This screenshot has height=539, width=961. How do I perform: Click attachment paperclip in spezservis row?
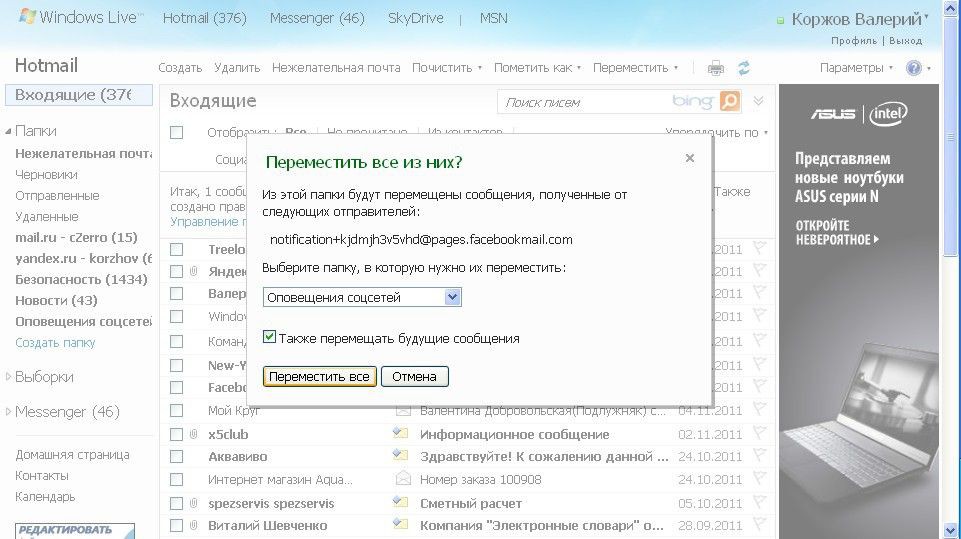click(194, 503)
